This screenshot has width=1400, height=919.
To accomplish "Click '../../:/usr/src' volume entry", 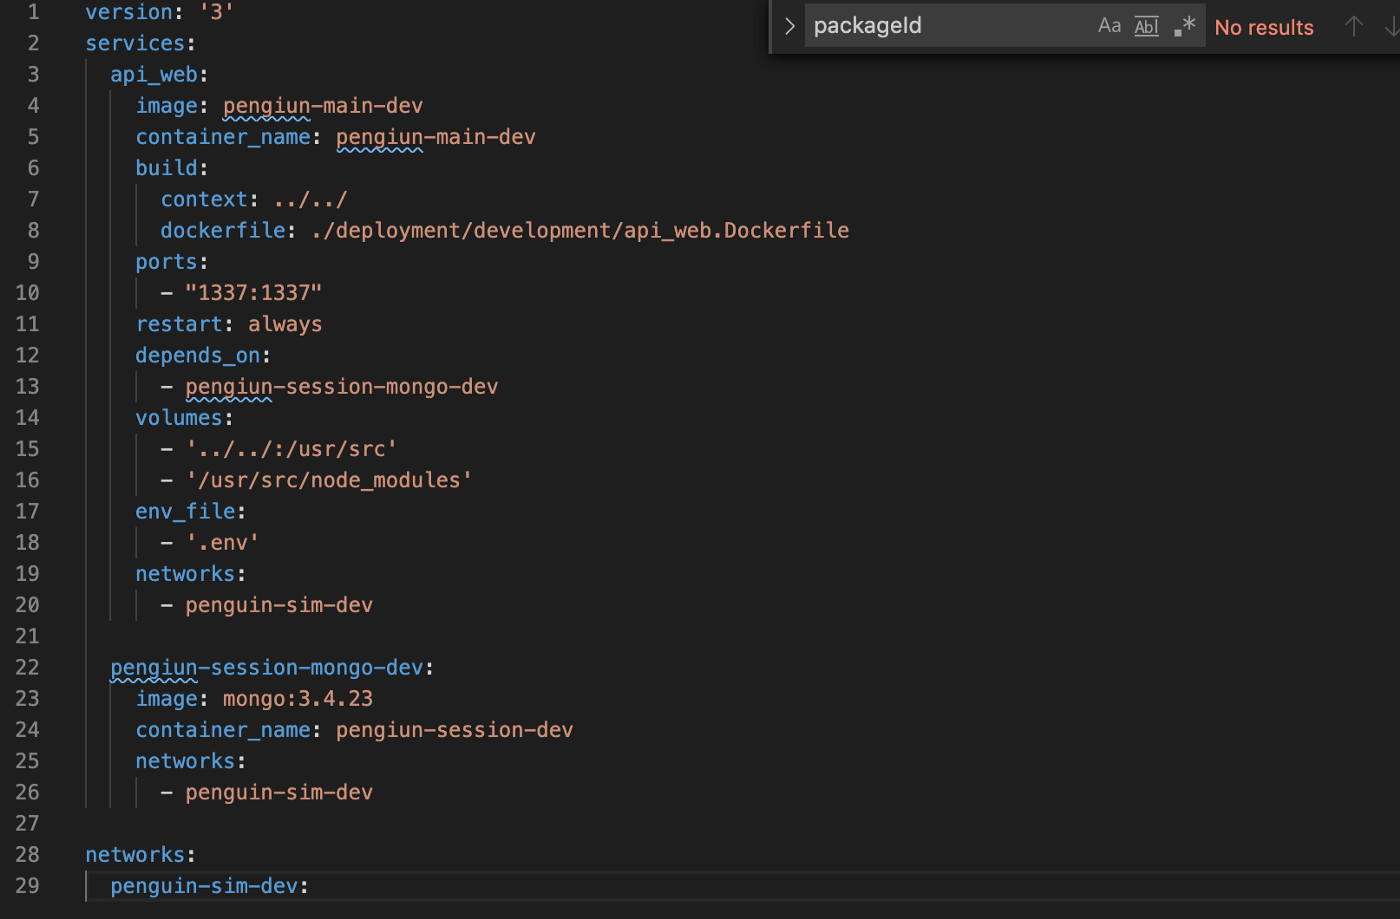I will coord(292,449).
